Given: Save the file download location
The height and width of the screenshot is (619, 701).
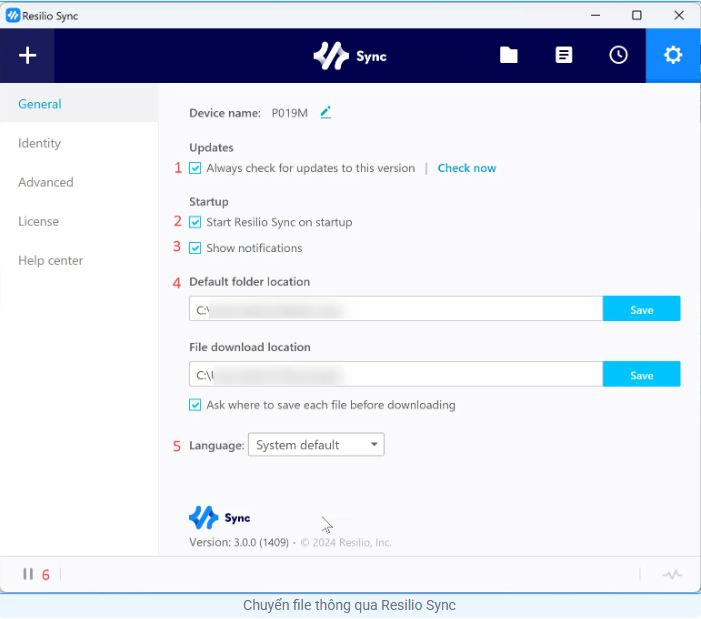Looking at the screenshot, I should (x=642, y=374).
